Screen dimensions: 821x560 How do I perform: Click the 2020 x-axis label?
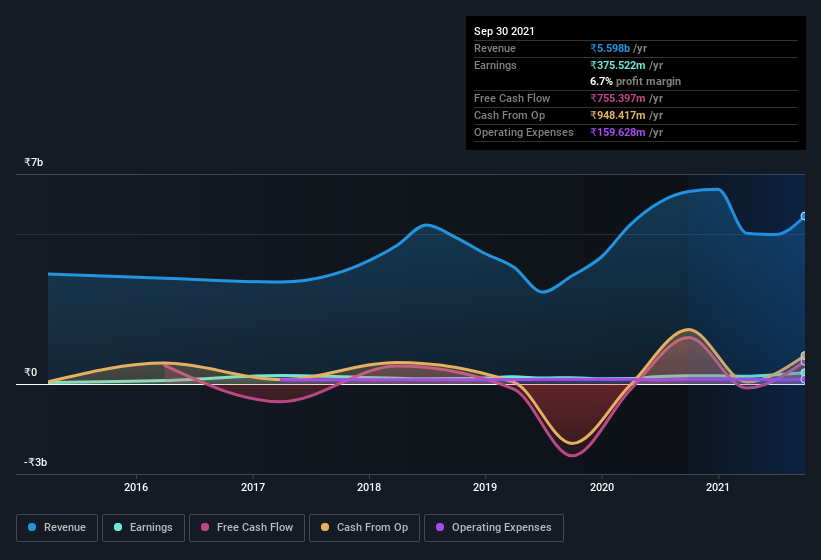[602, 487]
